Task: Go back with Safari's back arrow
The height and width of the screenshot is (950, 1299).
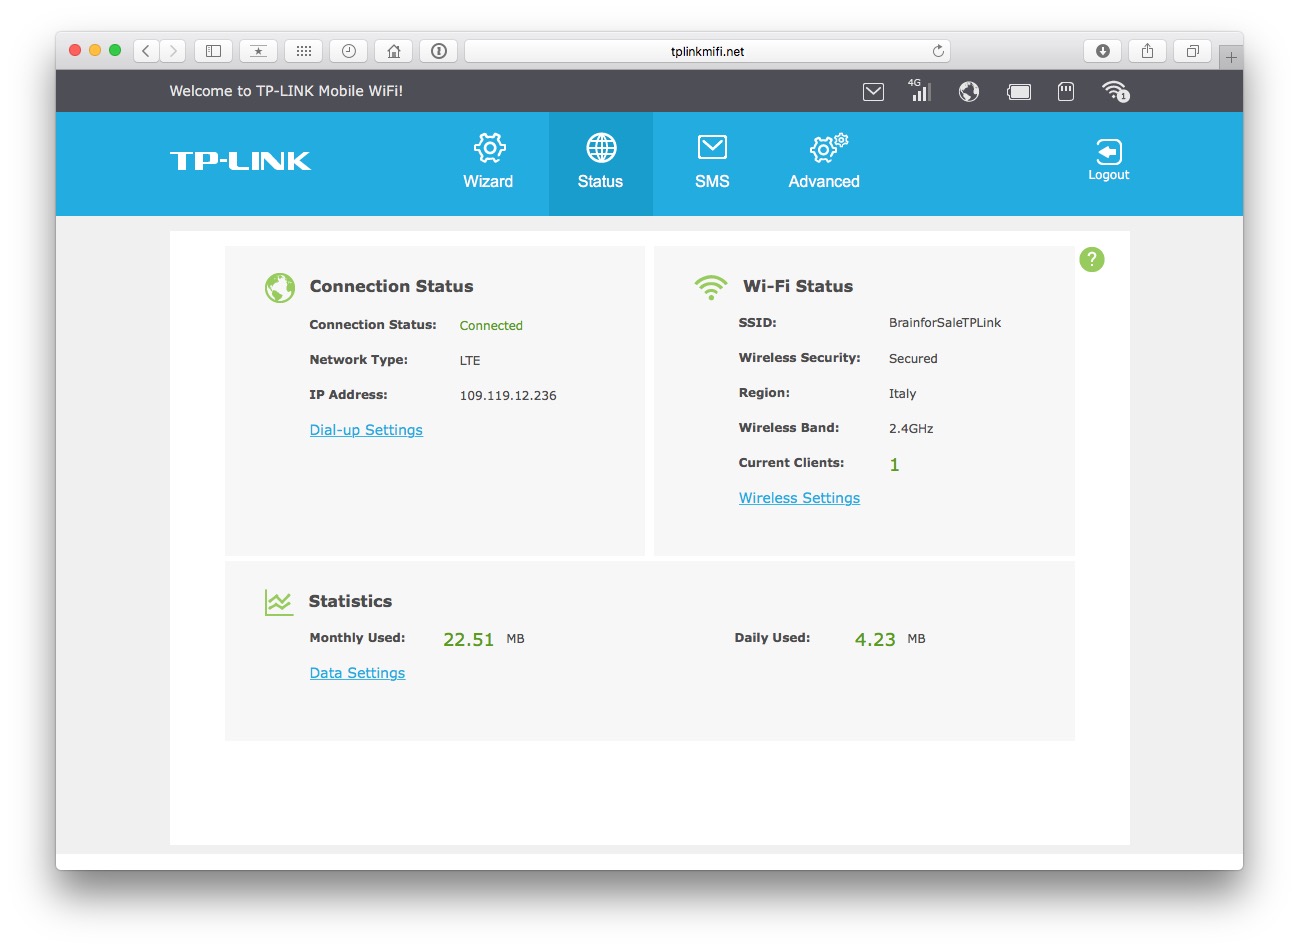Action: (x=146, y=51)
